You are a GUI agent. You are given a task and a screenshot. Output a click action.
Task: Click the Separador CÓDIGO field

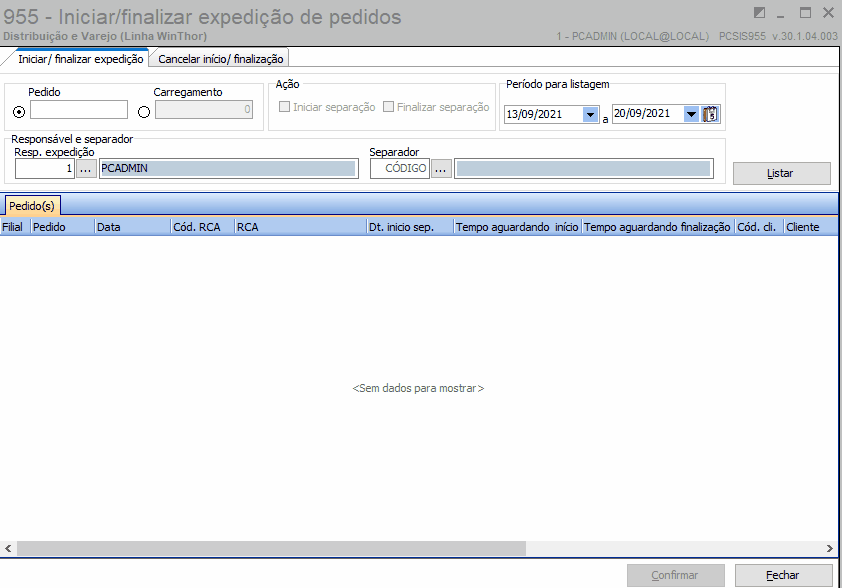point(400,169)
